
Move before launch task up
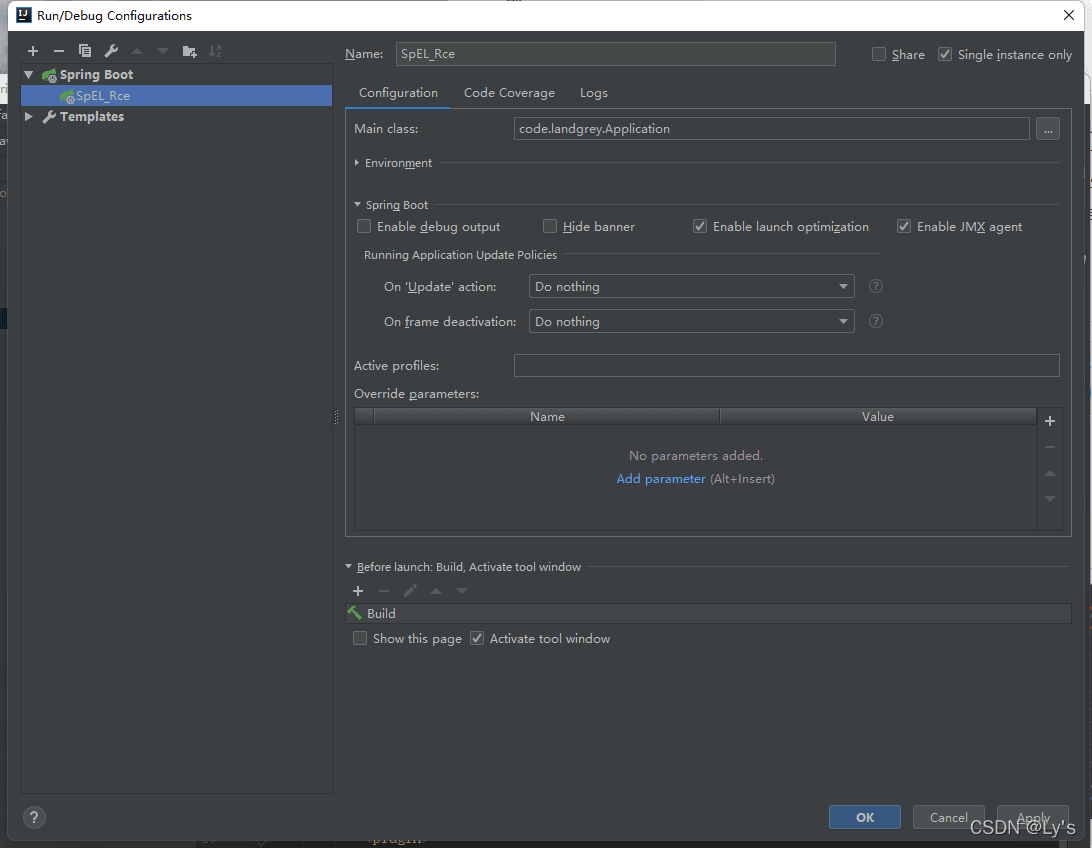coord(436,591)
